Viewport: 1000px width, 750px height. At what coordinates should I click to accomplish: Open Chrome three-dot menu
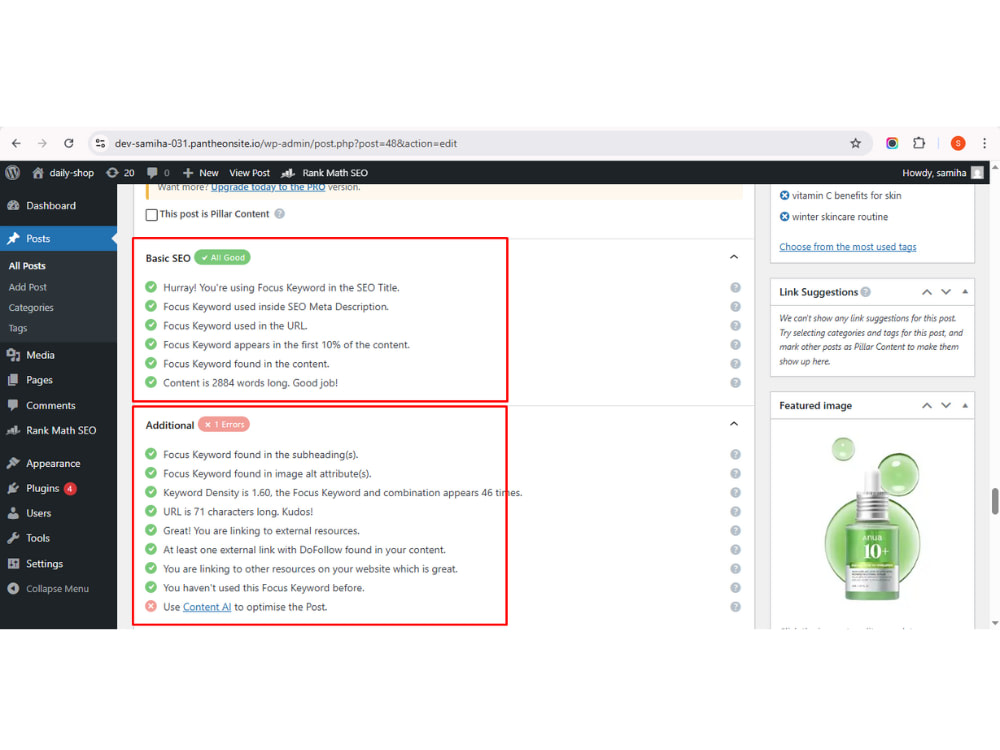[x=984, y=143]
